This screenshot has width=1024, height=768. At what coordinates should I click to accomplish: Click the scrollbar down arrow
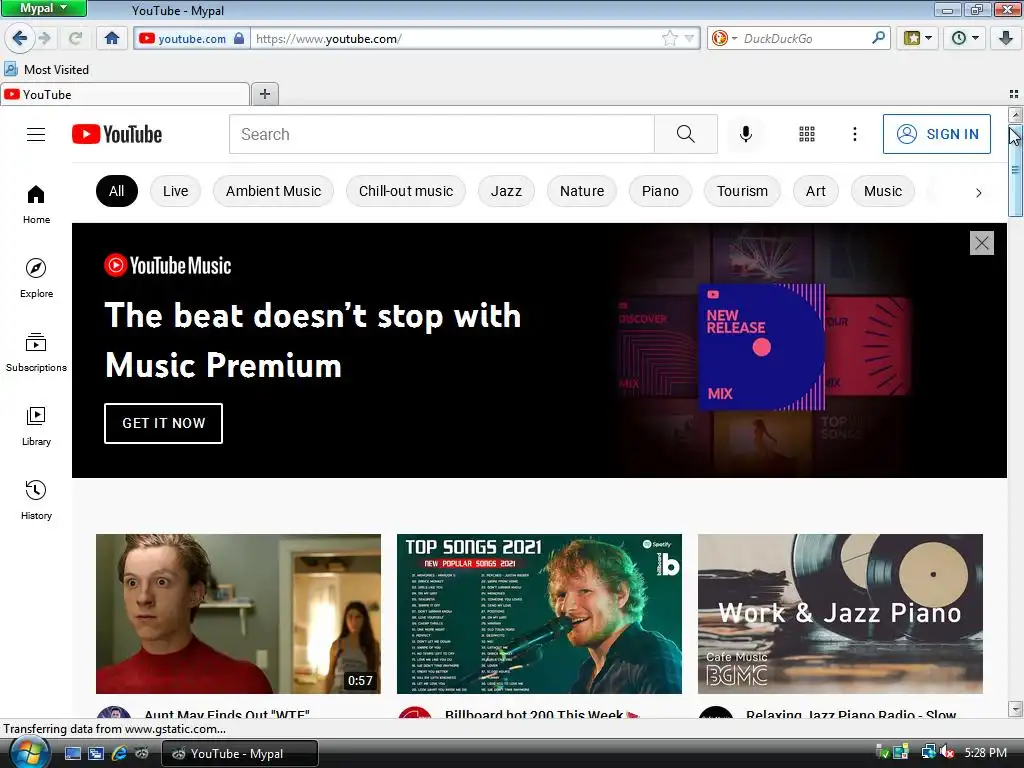click(1016, 709)
